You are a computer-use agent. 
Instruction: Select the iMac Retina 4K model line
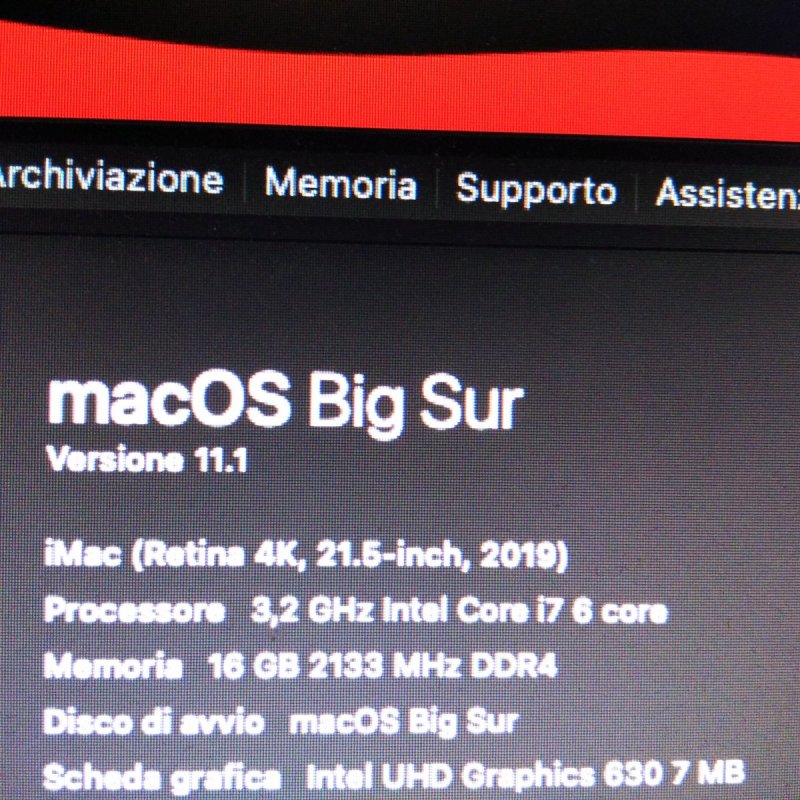tap(306, 556)
